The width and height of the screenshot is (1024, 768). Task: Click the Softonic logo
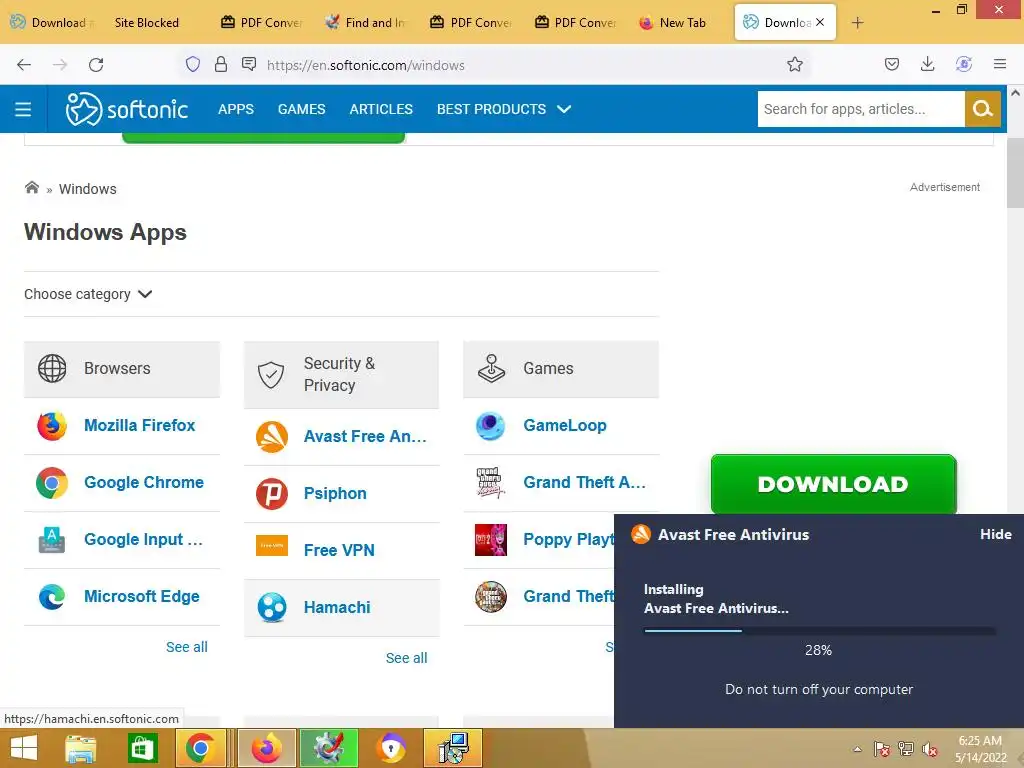[127, 109]
